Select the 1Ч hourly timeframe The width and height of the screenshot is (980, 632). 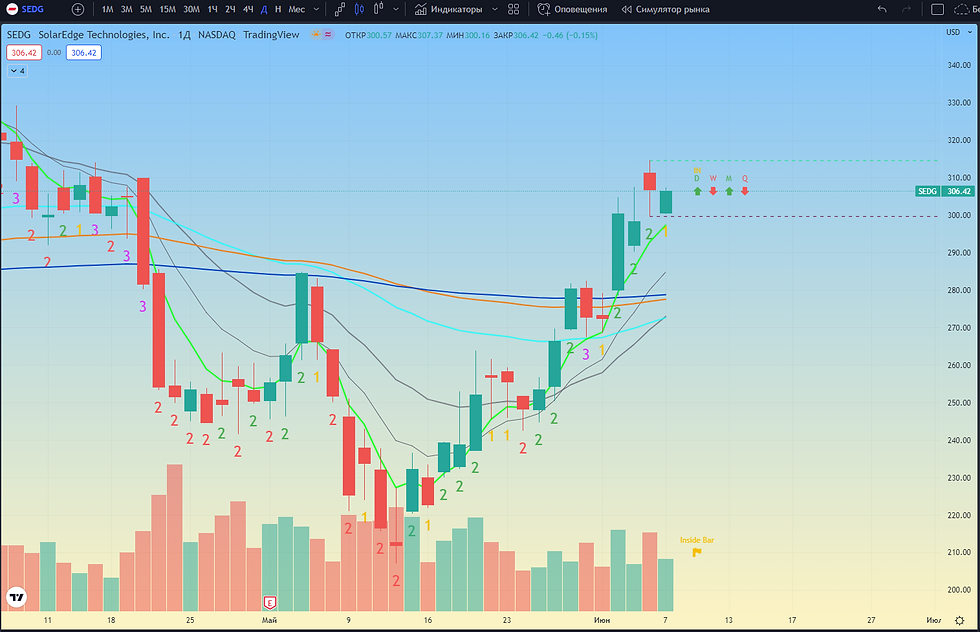pyautogui.click(x=212, y=9)
